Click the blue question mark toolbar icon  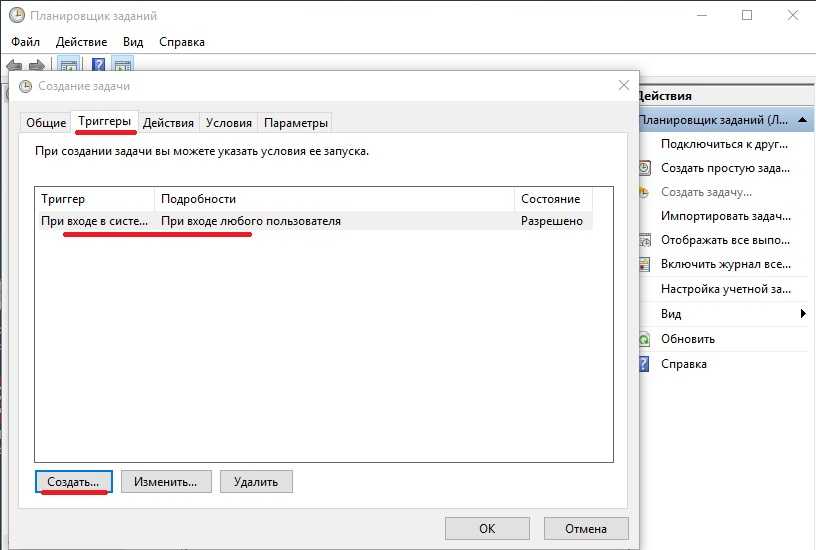pyautogui.click(x=98, y=65)
